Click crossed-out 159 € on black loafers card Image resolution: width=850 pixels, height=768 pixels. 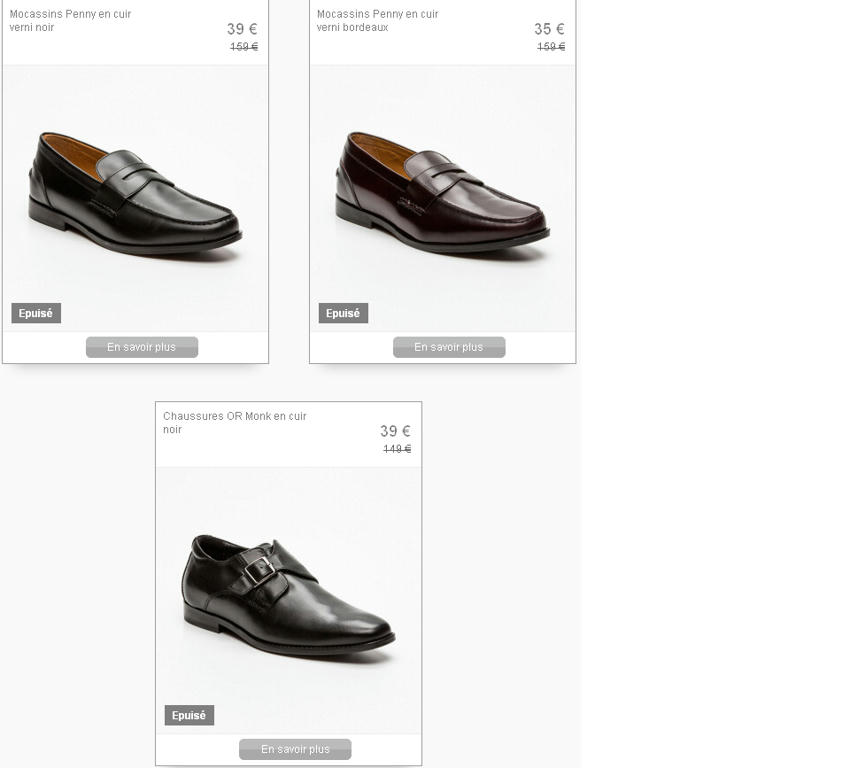tap(244, 47)
